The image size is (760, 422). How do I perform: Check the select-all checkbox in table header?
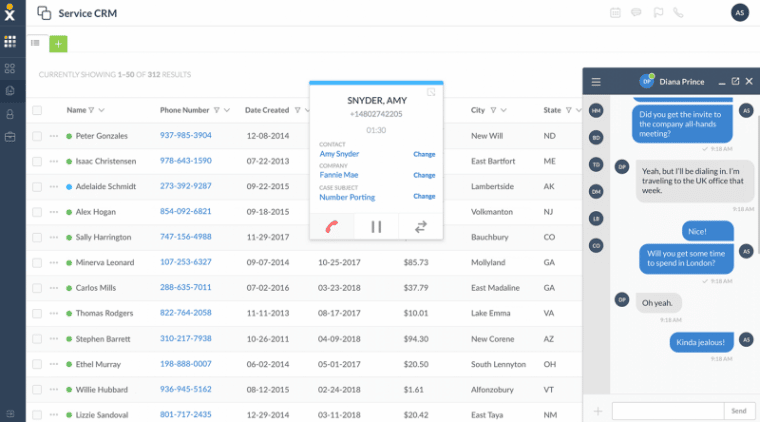pos(37,110)
